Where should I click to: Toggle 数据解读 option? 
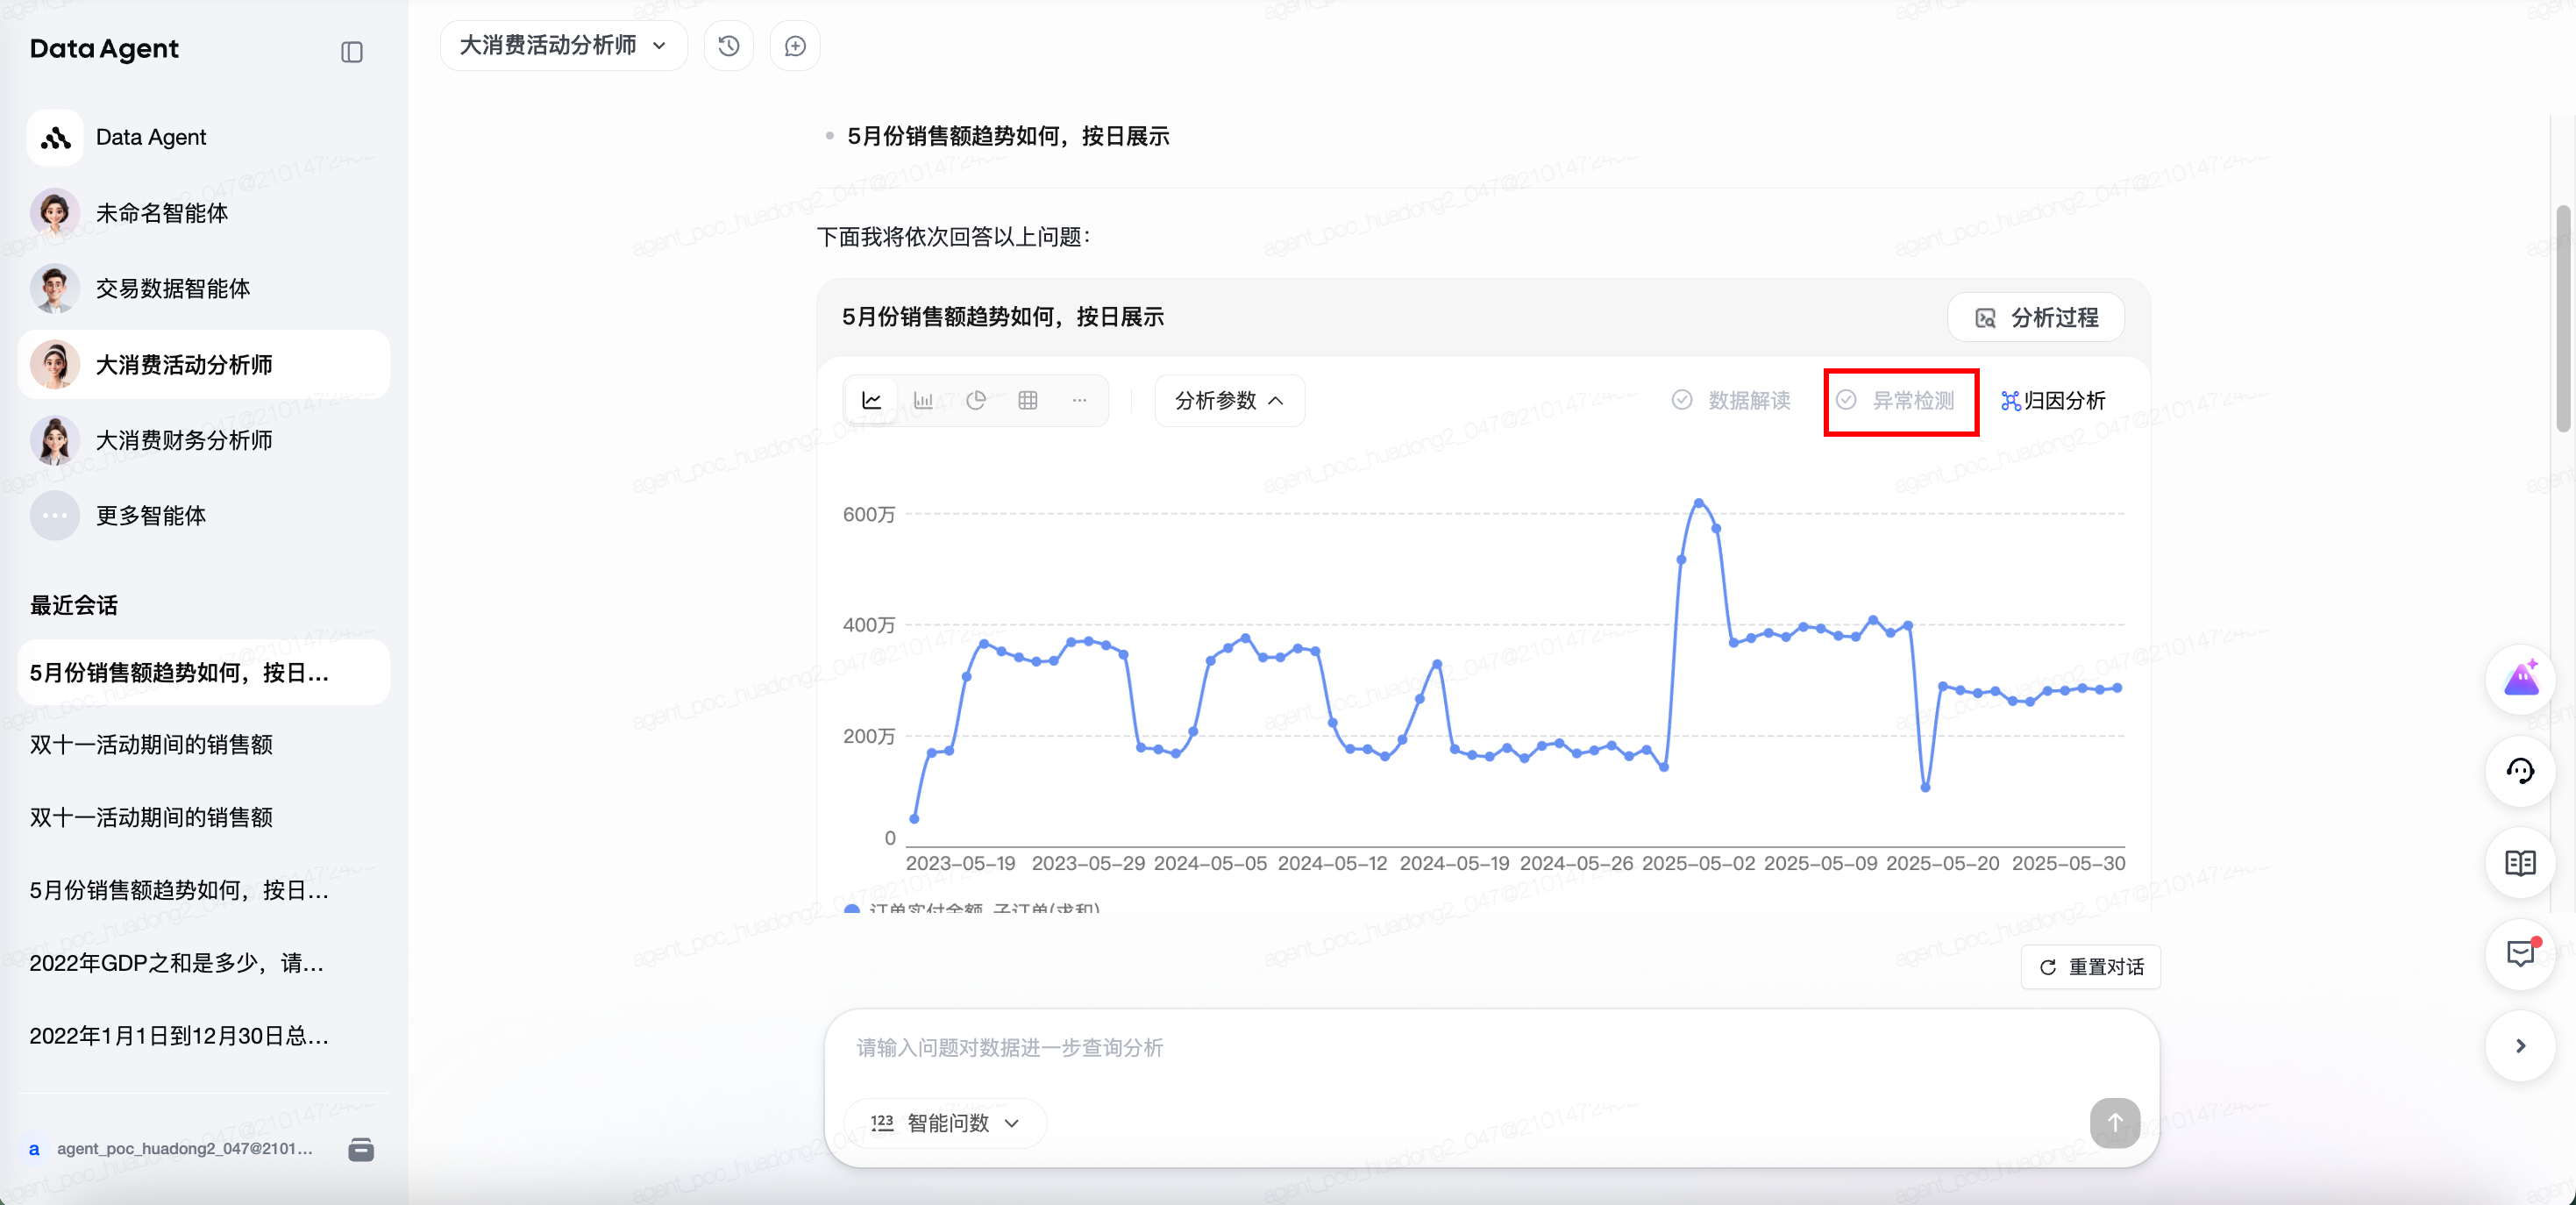(1731, 400)
